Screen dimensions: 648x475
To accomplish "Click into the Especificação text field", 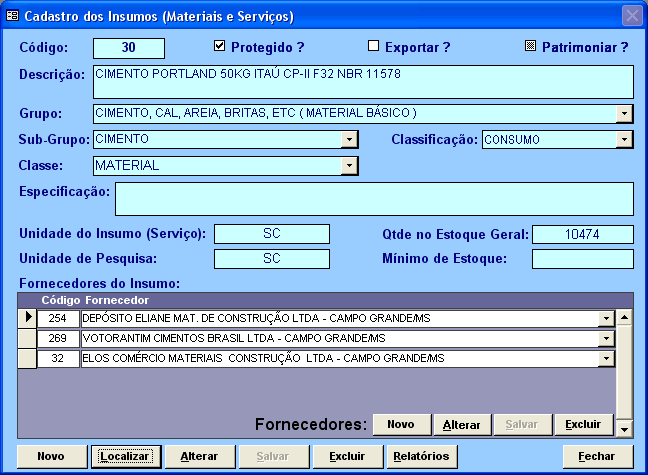I will [373, 198].
